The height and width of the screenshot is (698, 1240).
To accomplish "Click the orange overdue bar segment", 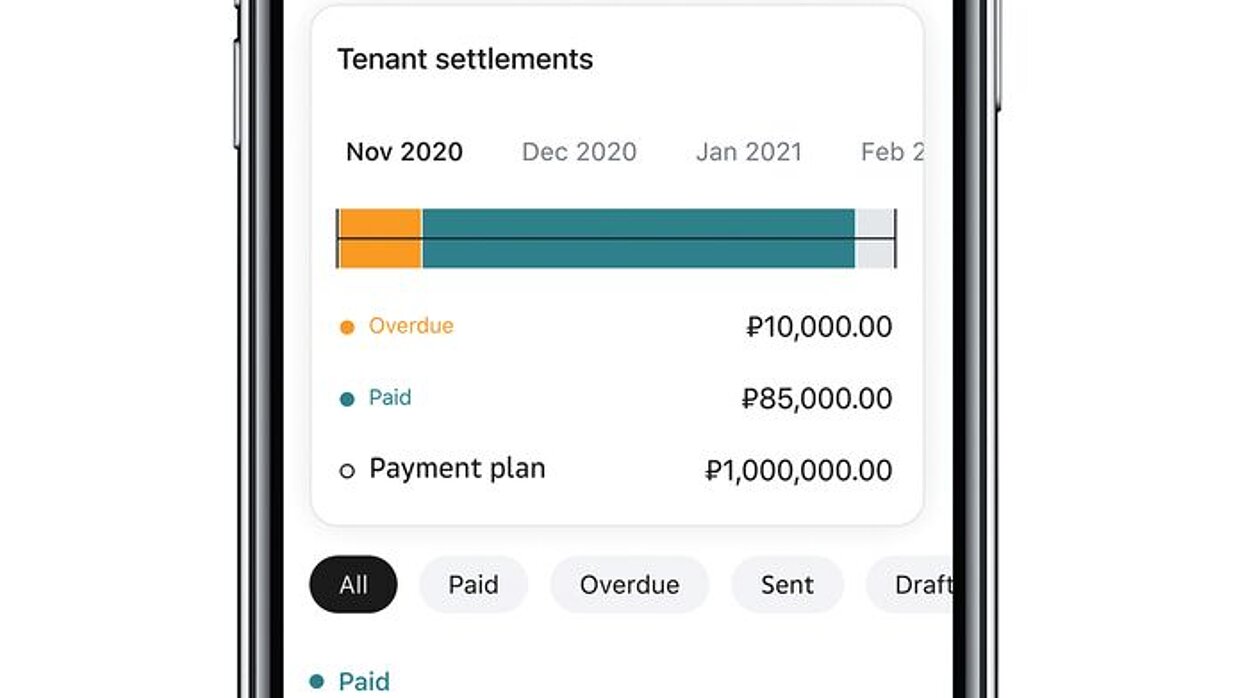I will point(381,238).
